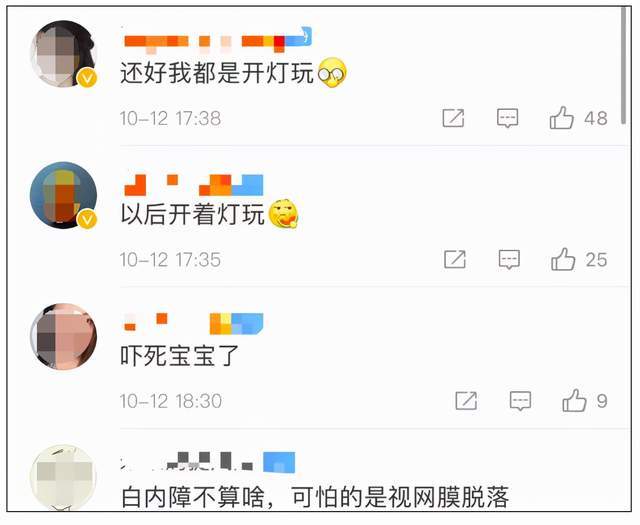Like the '吓死宝宝了' comment
Image resolution: width=640 pixels, height=525 pixels.
(575, 400)
